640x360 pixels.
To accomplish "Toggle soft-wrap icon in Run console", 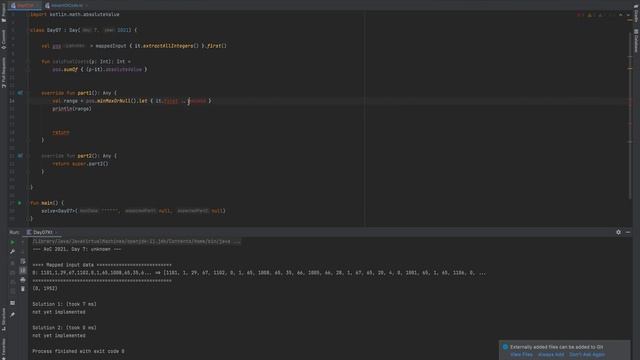I will [23, 261].
